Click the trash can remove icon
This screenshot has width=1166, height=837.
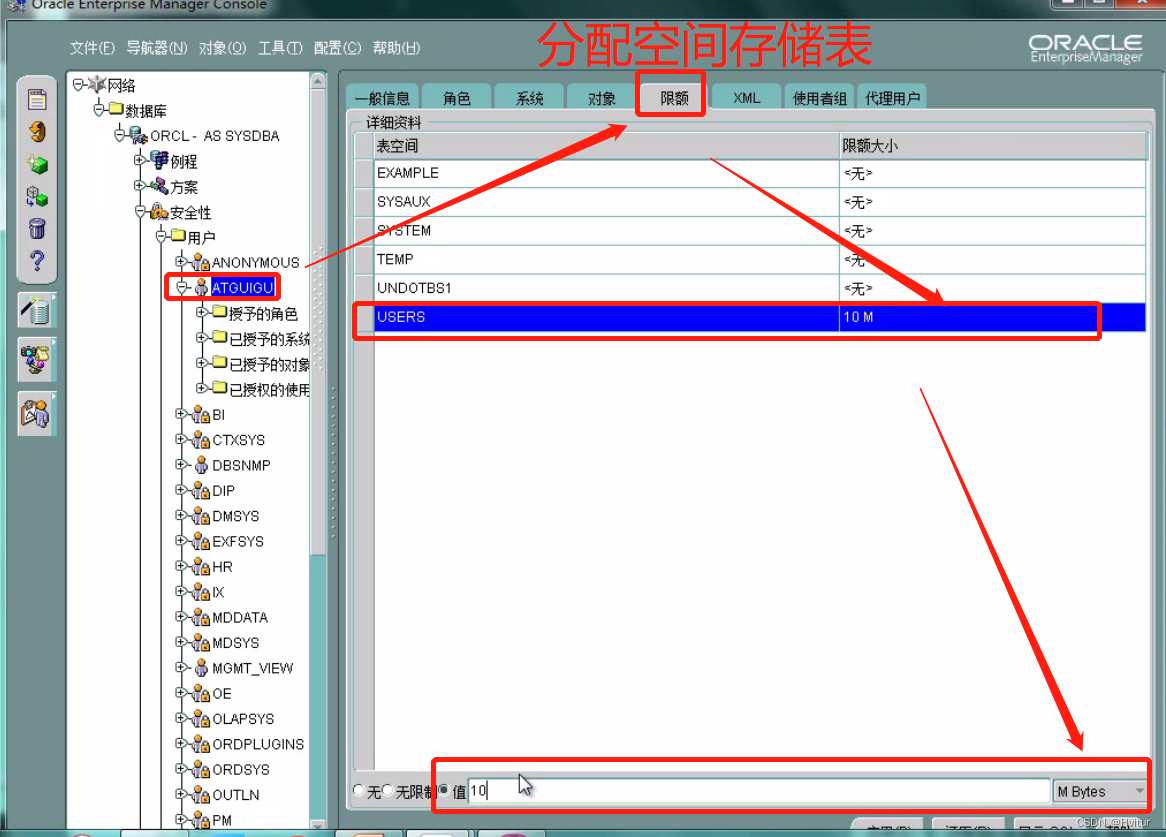coord(36,228)
